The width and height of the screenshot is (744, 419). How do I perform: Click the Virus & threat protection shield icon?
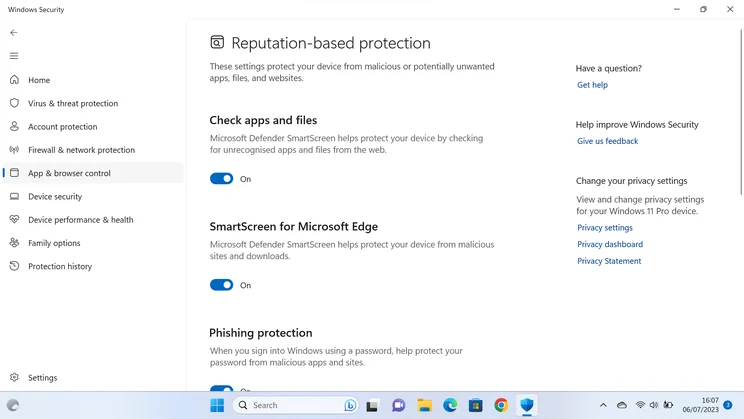(x=14, y=103)
